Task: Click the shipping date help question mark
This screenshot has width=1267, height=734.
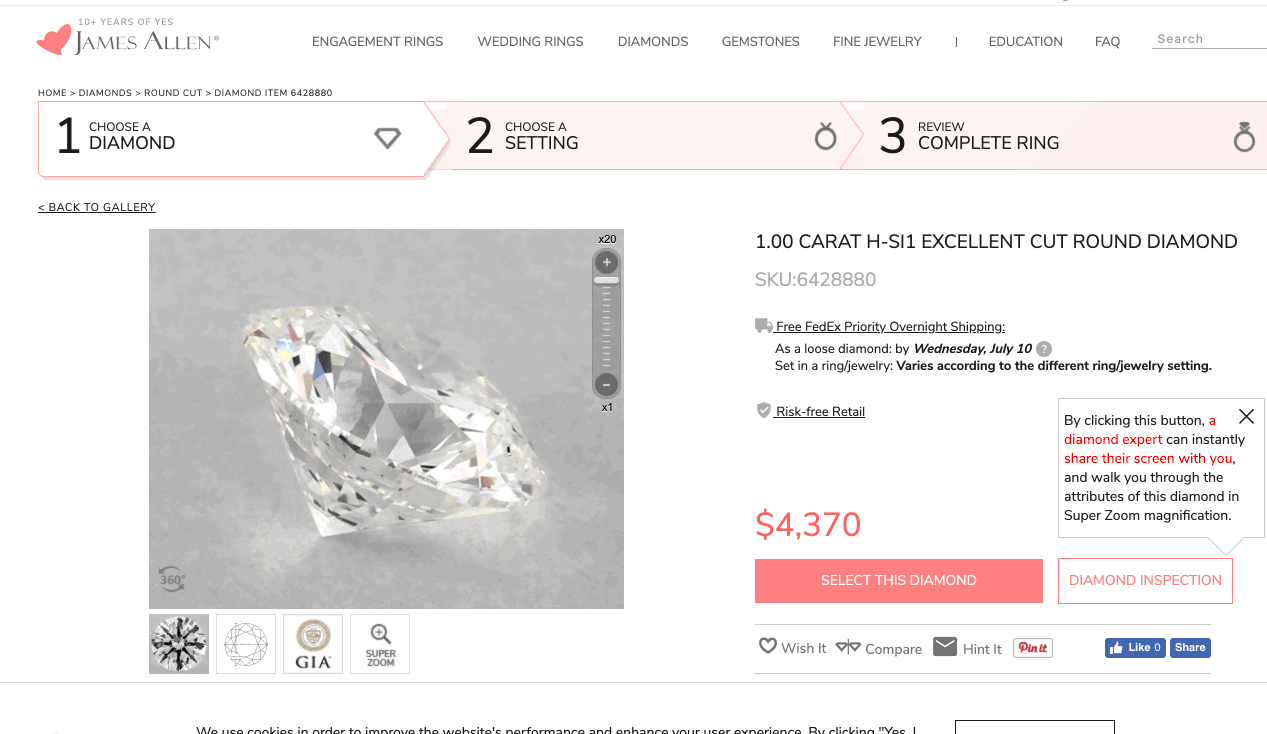Action: 1044,349
